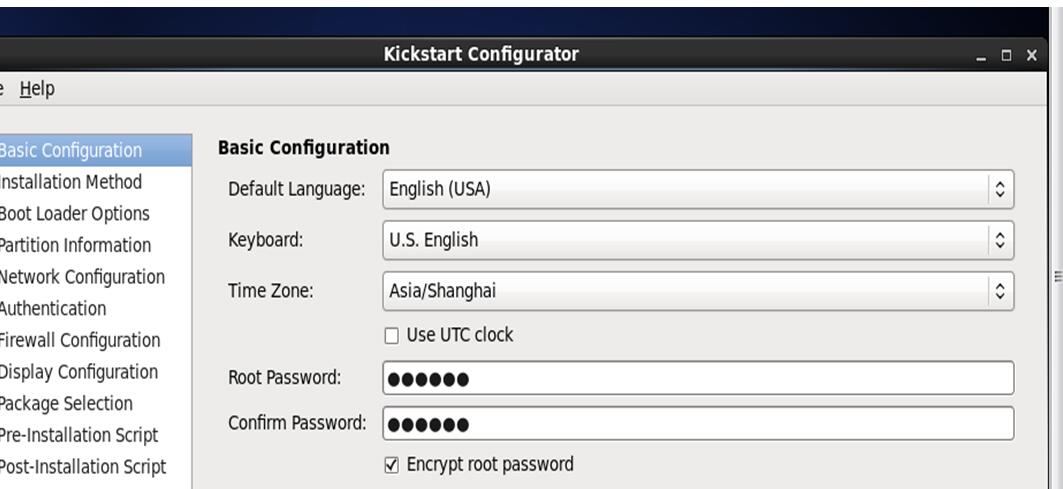
Task: Open the Help menu
Action: pyautogui.click(x=37, y=89)
